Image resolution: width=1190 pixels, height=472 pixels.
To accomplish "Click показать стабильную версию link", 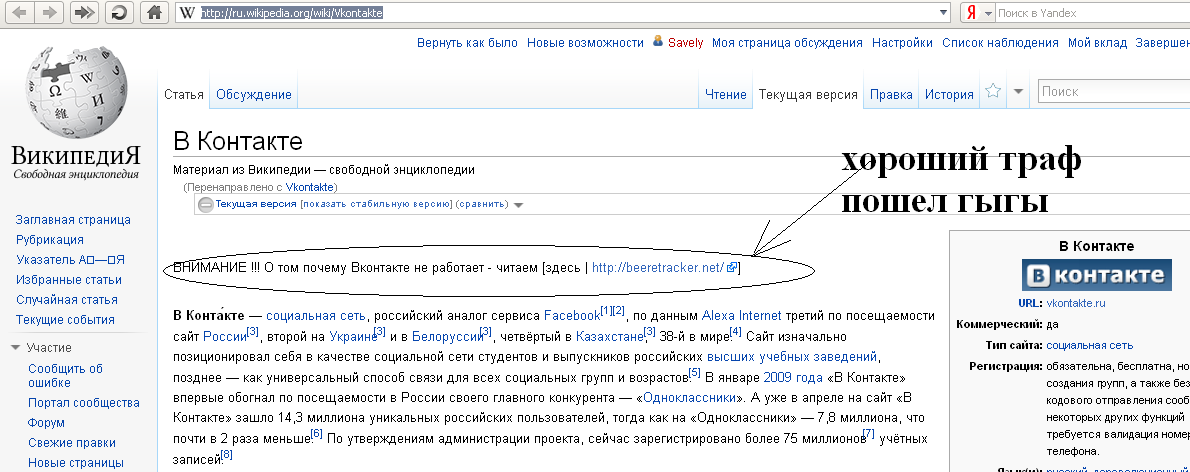I will point(376,204).
